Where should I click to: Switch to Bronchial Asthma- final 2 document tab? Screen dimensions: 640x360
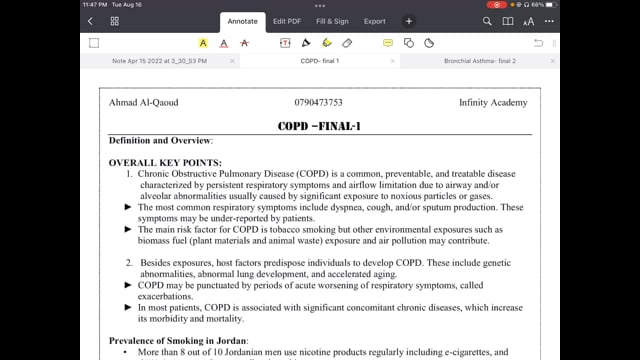pyautogui.click(x=480, y=61)
